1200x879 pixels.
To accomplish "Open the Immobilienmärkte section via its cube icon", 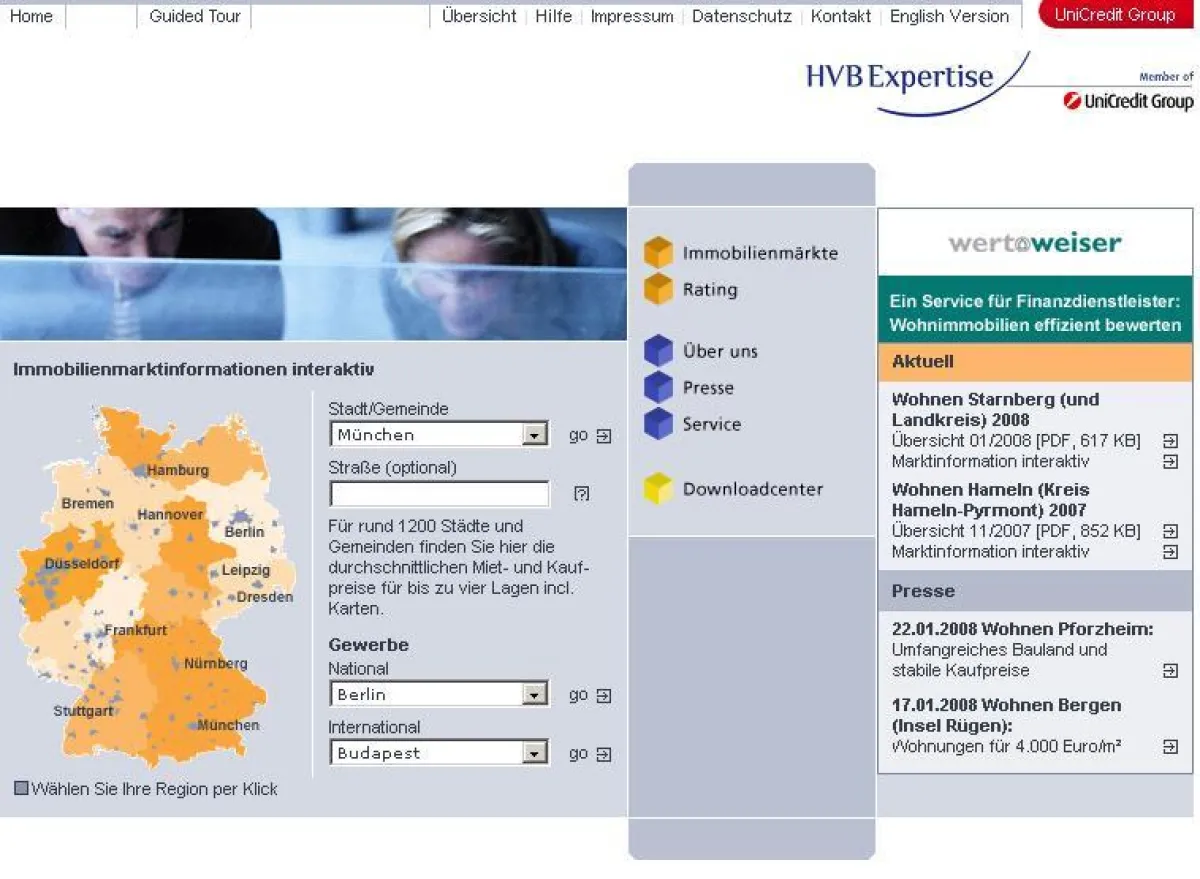I will (660, 253).
